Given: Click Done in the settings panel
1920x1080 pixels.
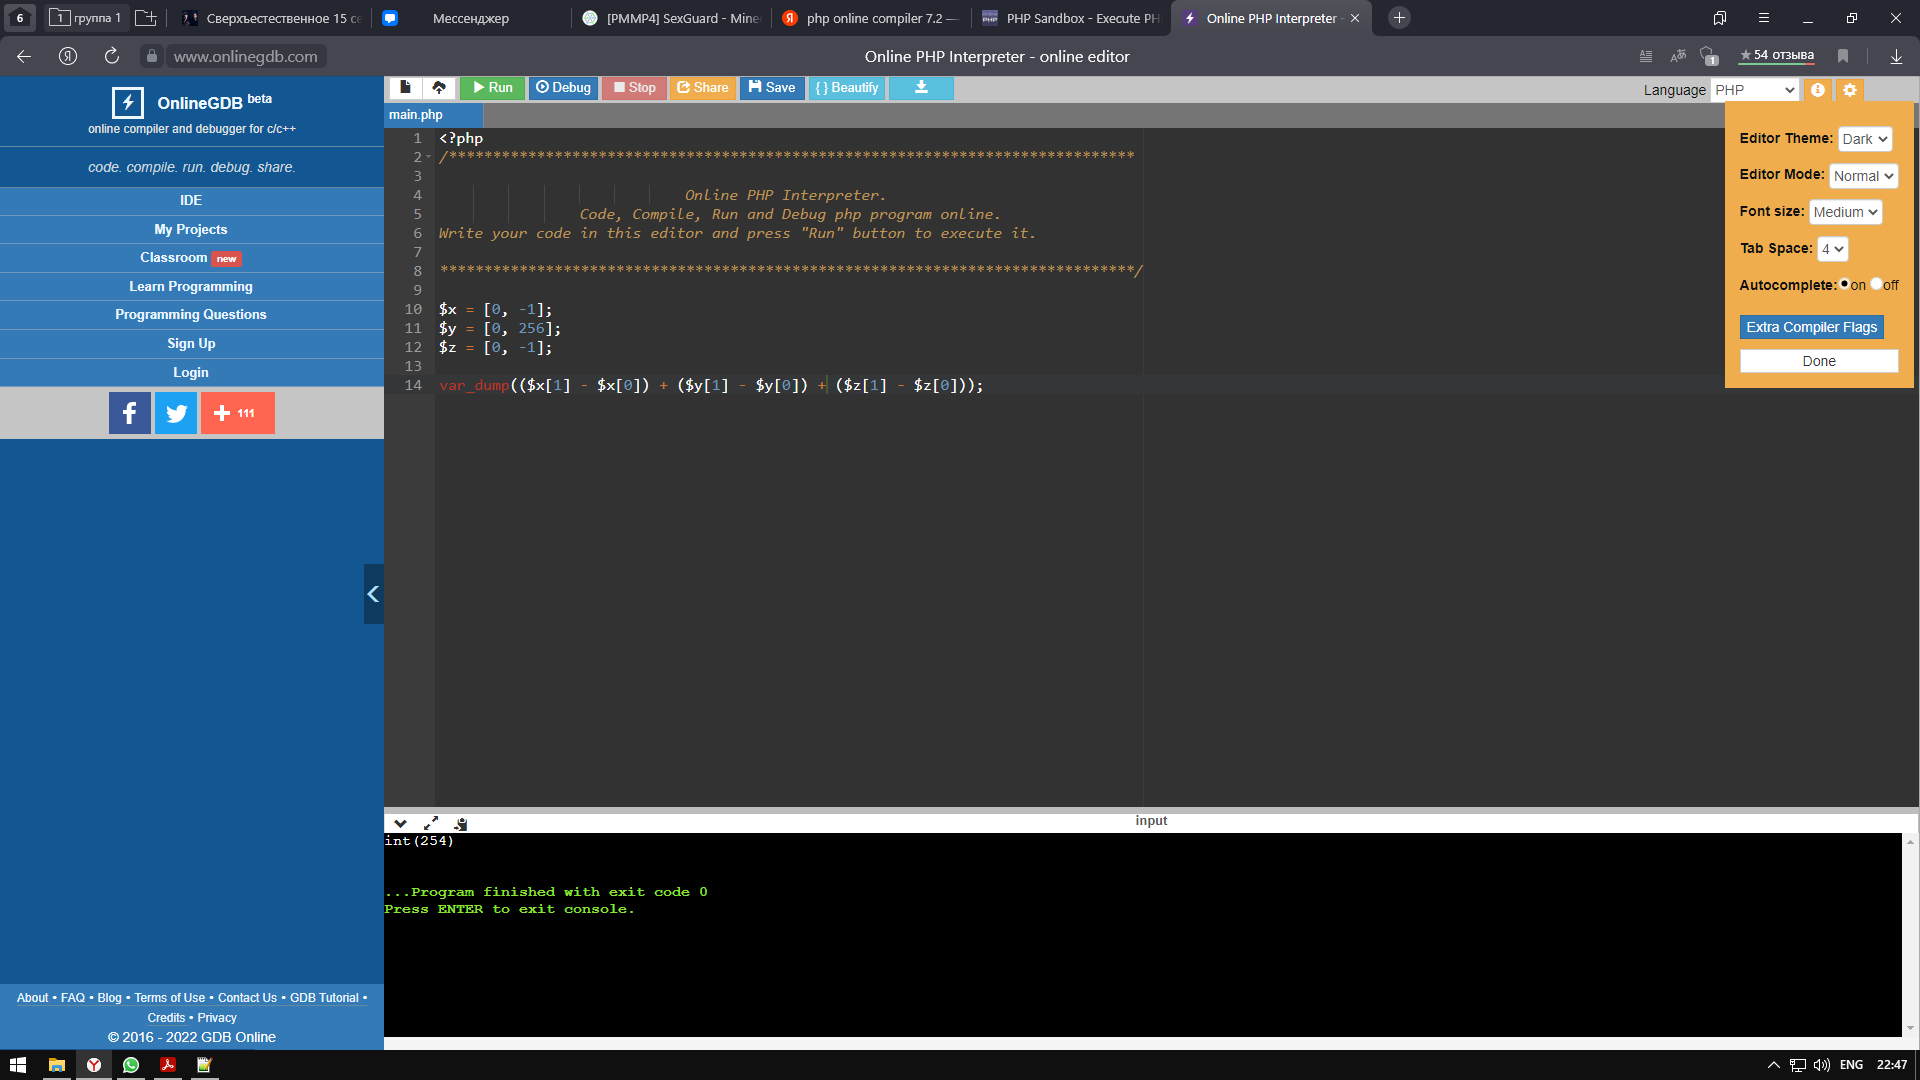Looking at the screenshot, I should pos(1818,361).
